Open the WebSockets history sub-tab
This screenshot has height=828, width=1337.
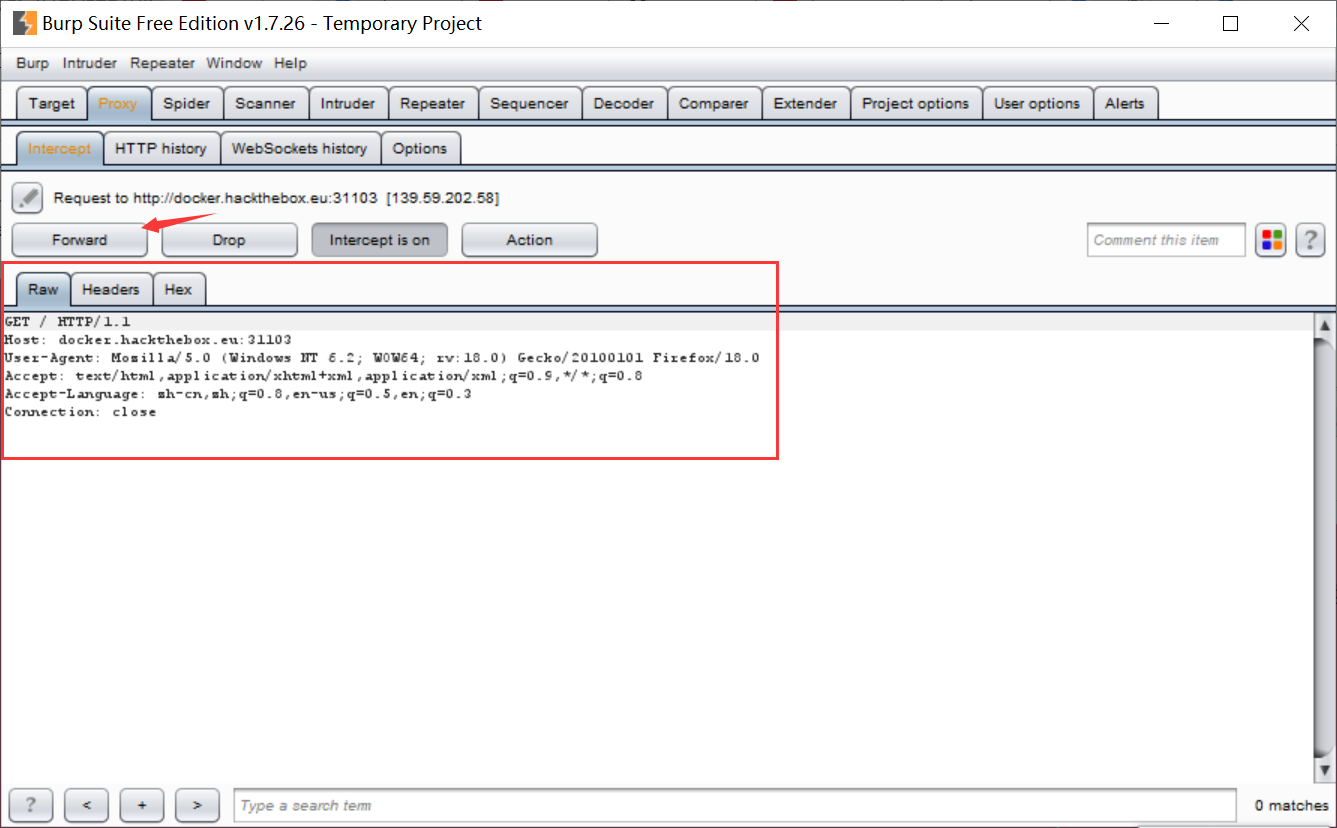click(x=300, y=148)
